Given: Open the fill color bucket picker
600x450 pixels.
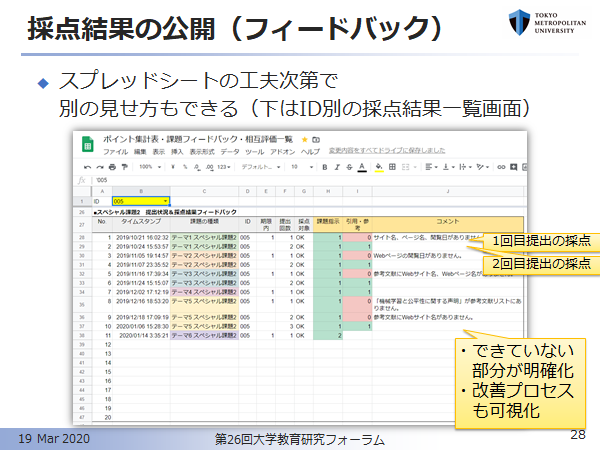Looking at the screenshot, I should [379, 167].
